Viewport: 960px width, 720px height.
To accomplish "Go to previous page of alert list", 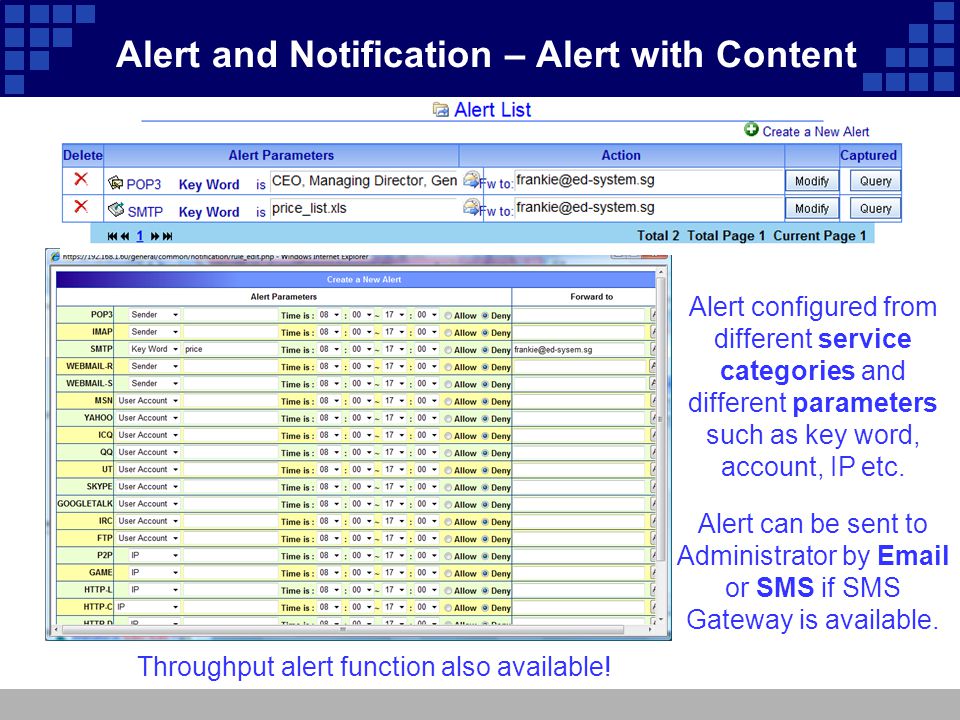I will pos(125,236).
